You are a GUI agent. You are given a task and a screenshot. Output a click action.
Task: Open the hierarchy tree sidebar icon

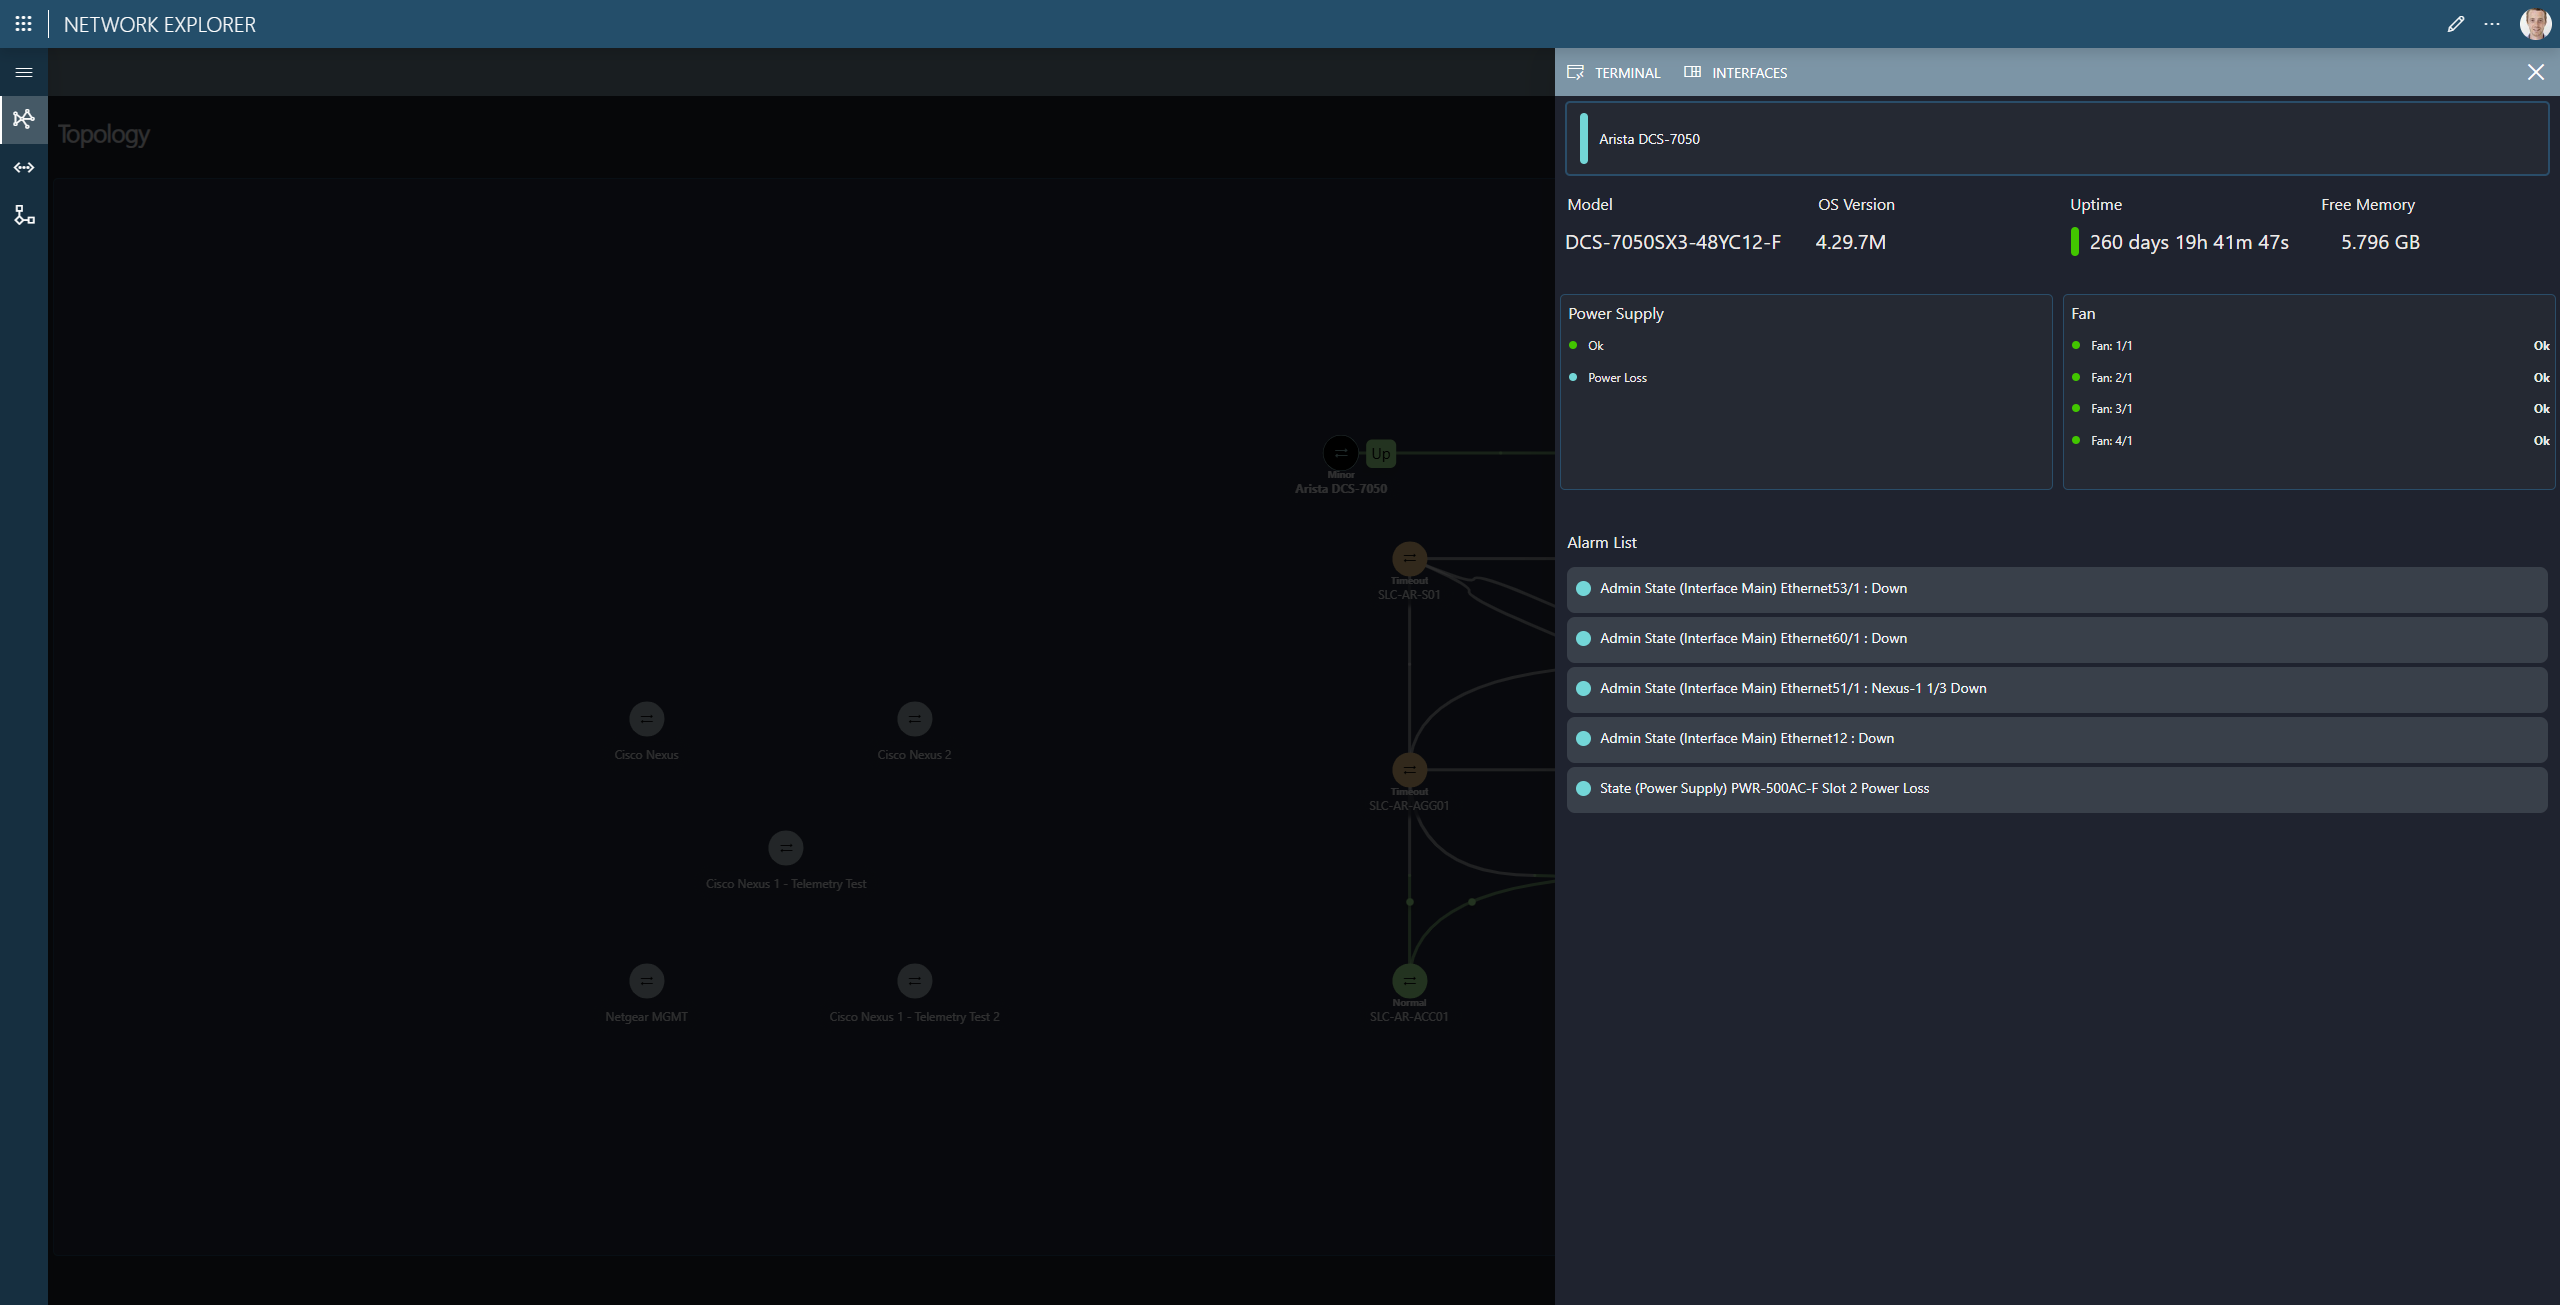pyautogui.click(x=24, y=215)
